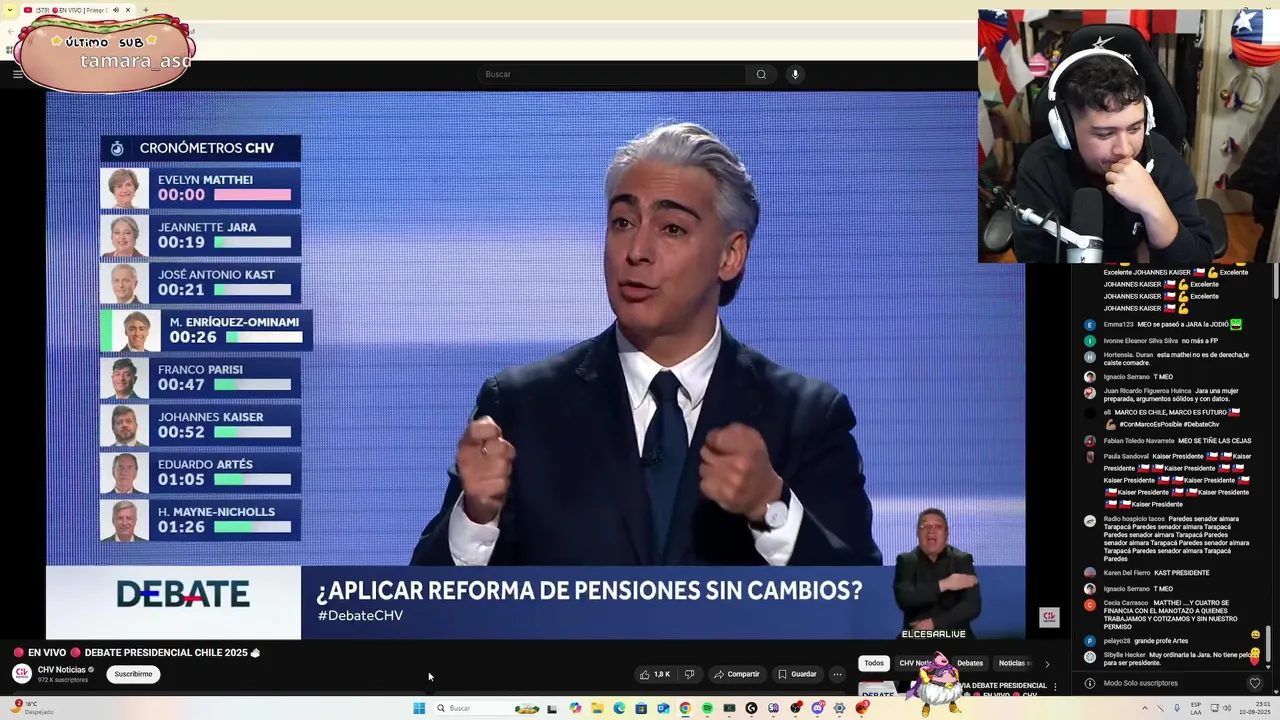The height and width of the screenshot is (720, 1280).
Task: Click chat author Paula Sandoval
Action: (1126, 457)
